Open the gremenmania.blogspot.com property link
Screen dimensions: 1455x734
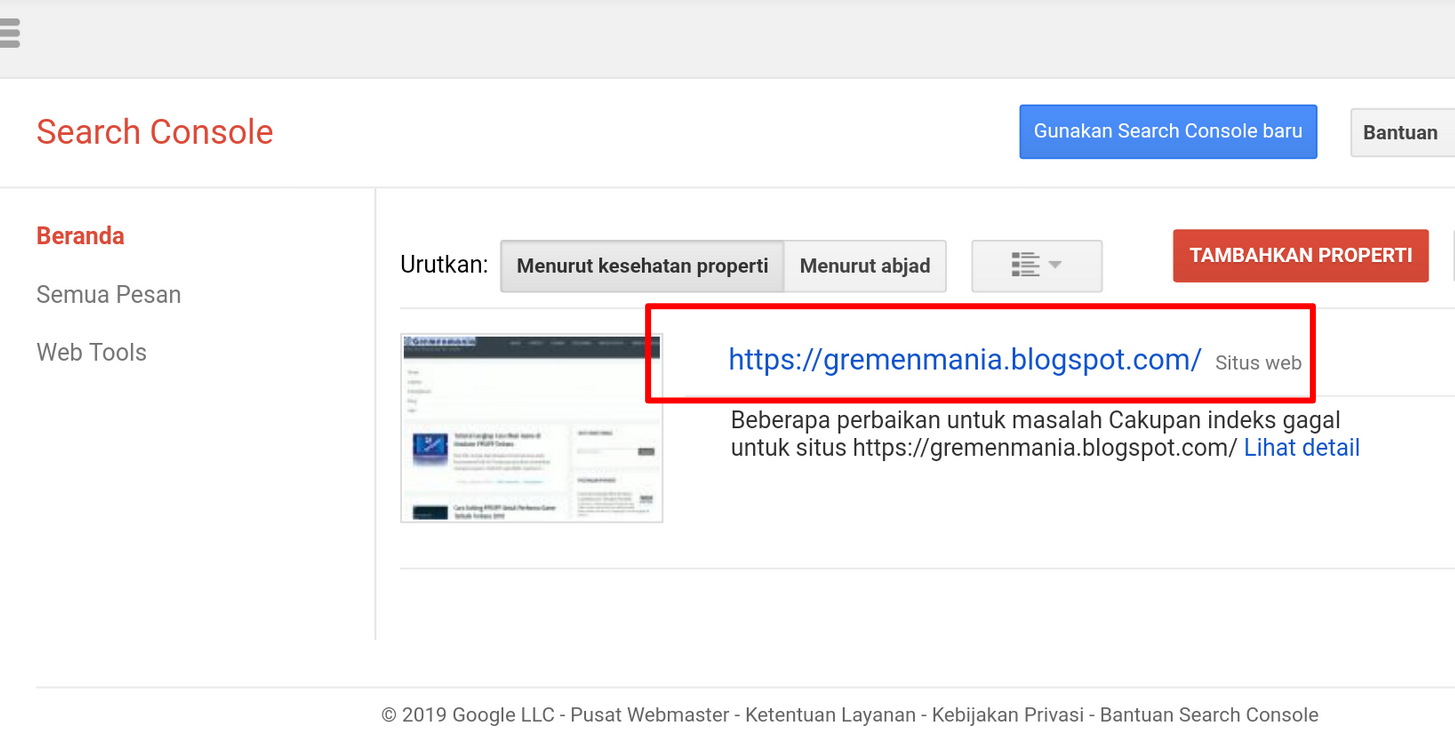pyautogui.click(x=965, y=359)
